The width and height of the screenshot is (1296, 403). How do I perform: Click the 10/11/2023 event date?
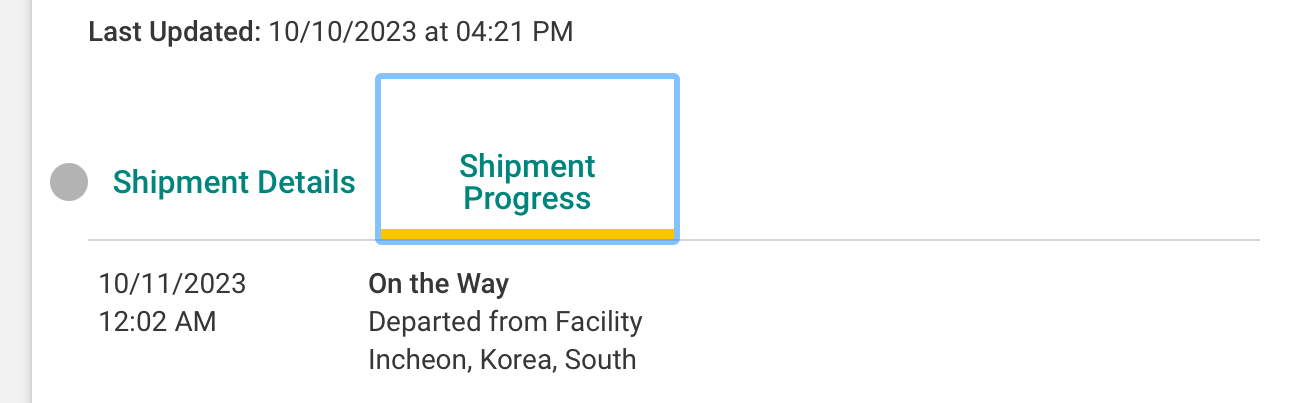click(172, 284)
